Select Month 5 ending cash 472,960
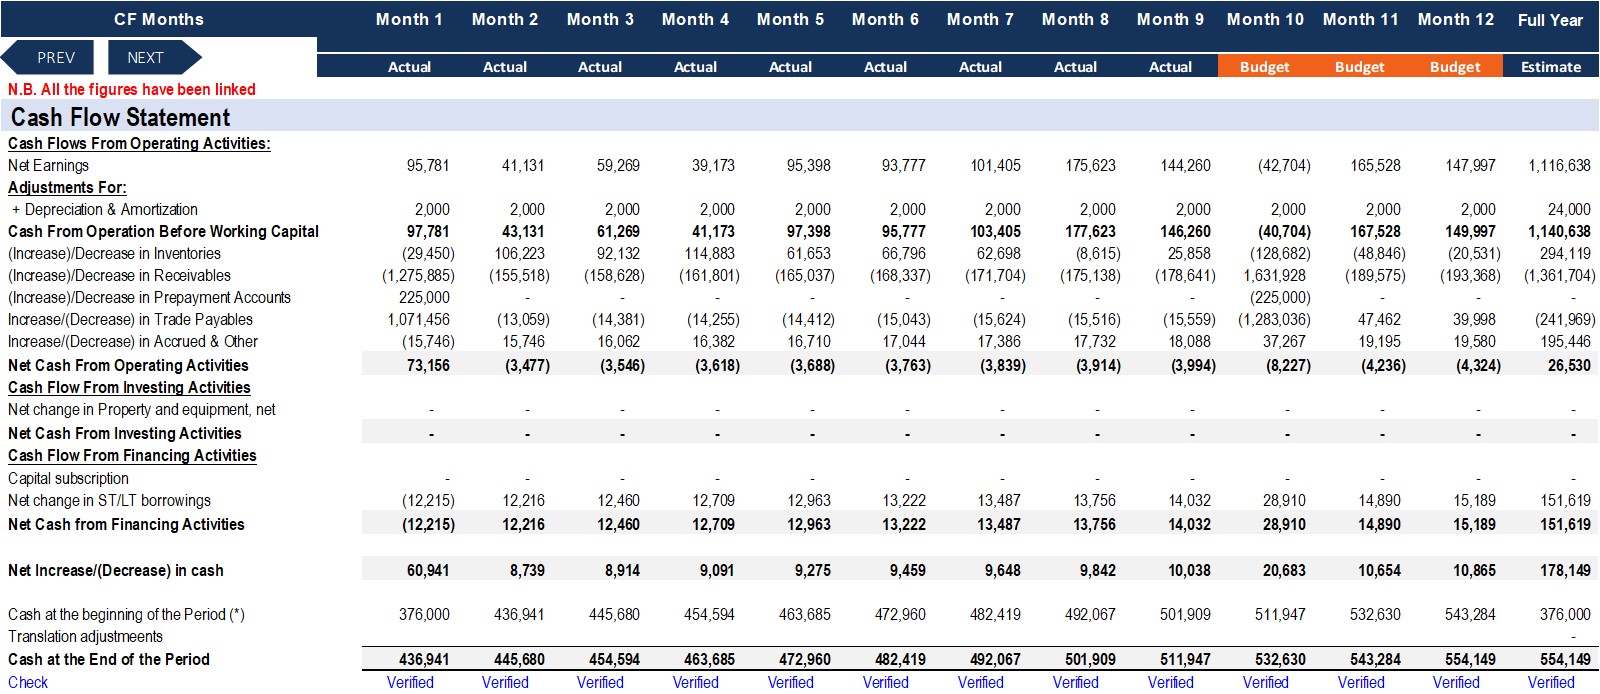Screen dimensions: 1600x694 coord(805,659)
